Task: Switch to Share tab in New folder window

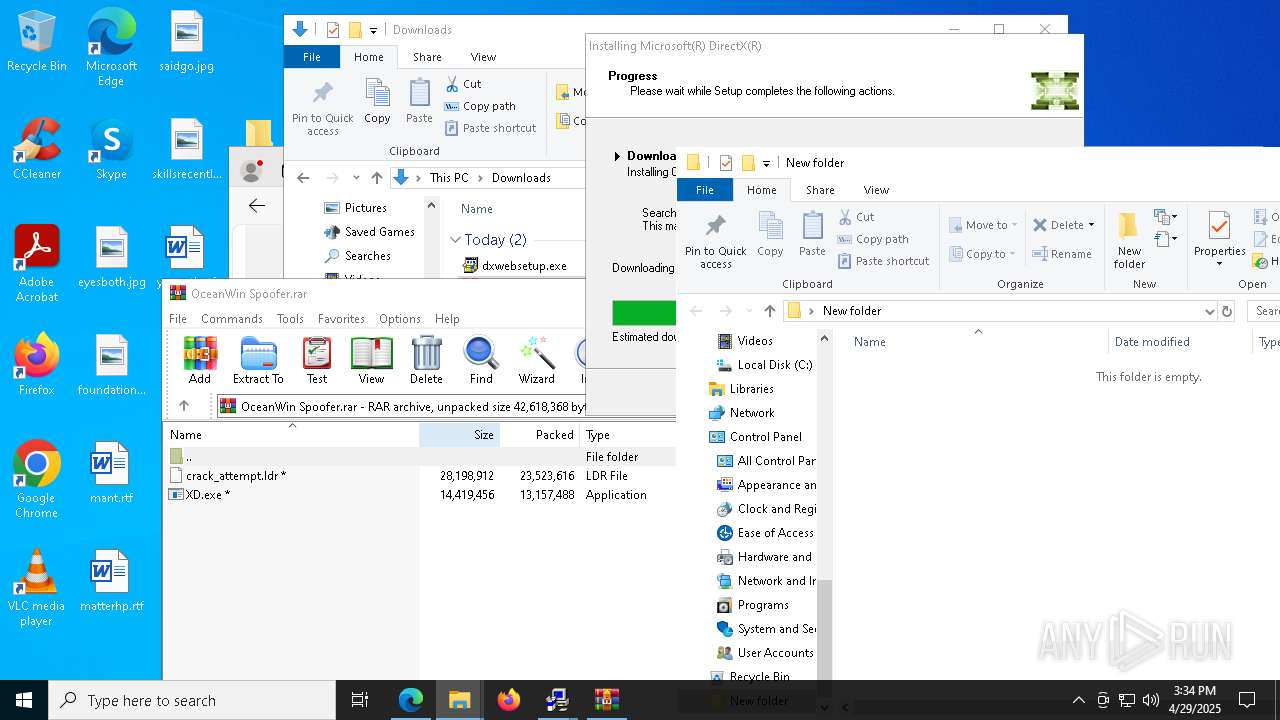Action: tap(820, 190)
